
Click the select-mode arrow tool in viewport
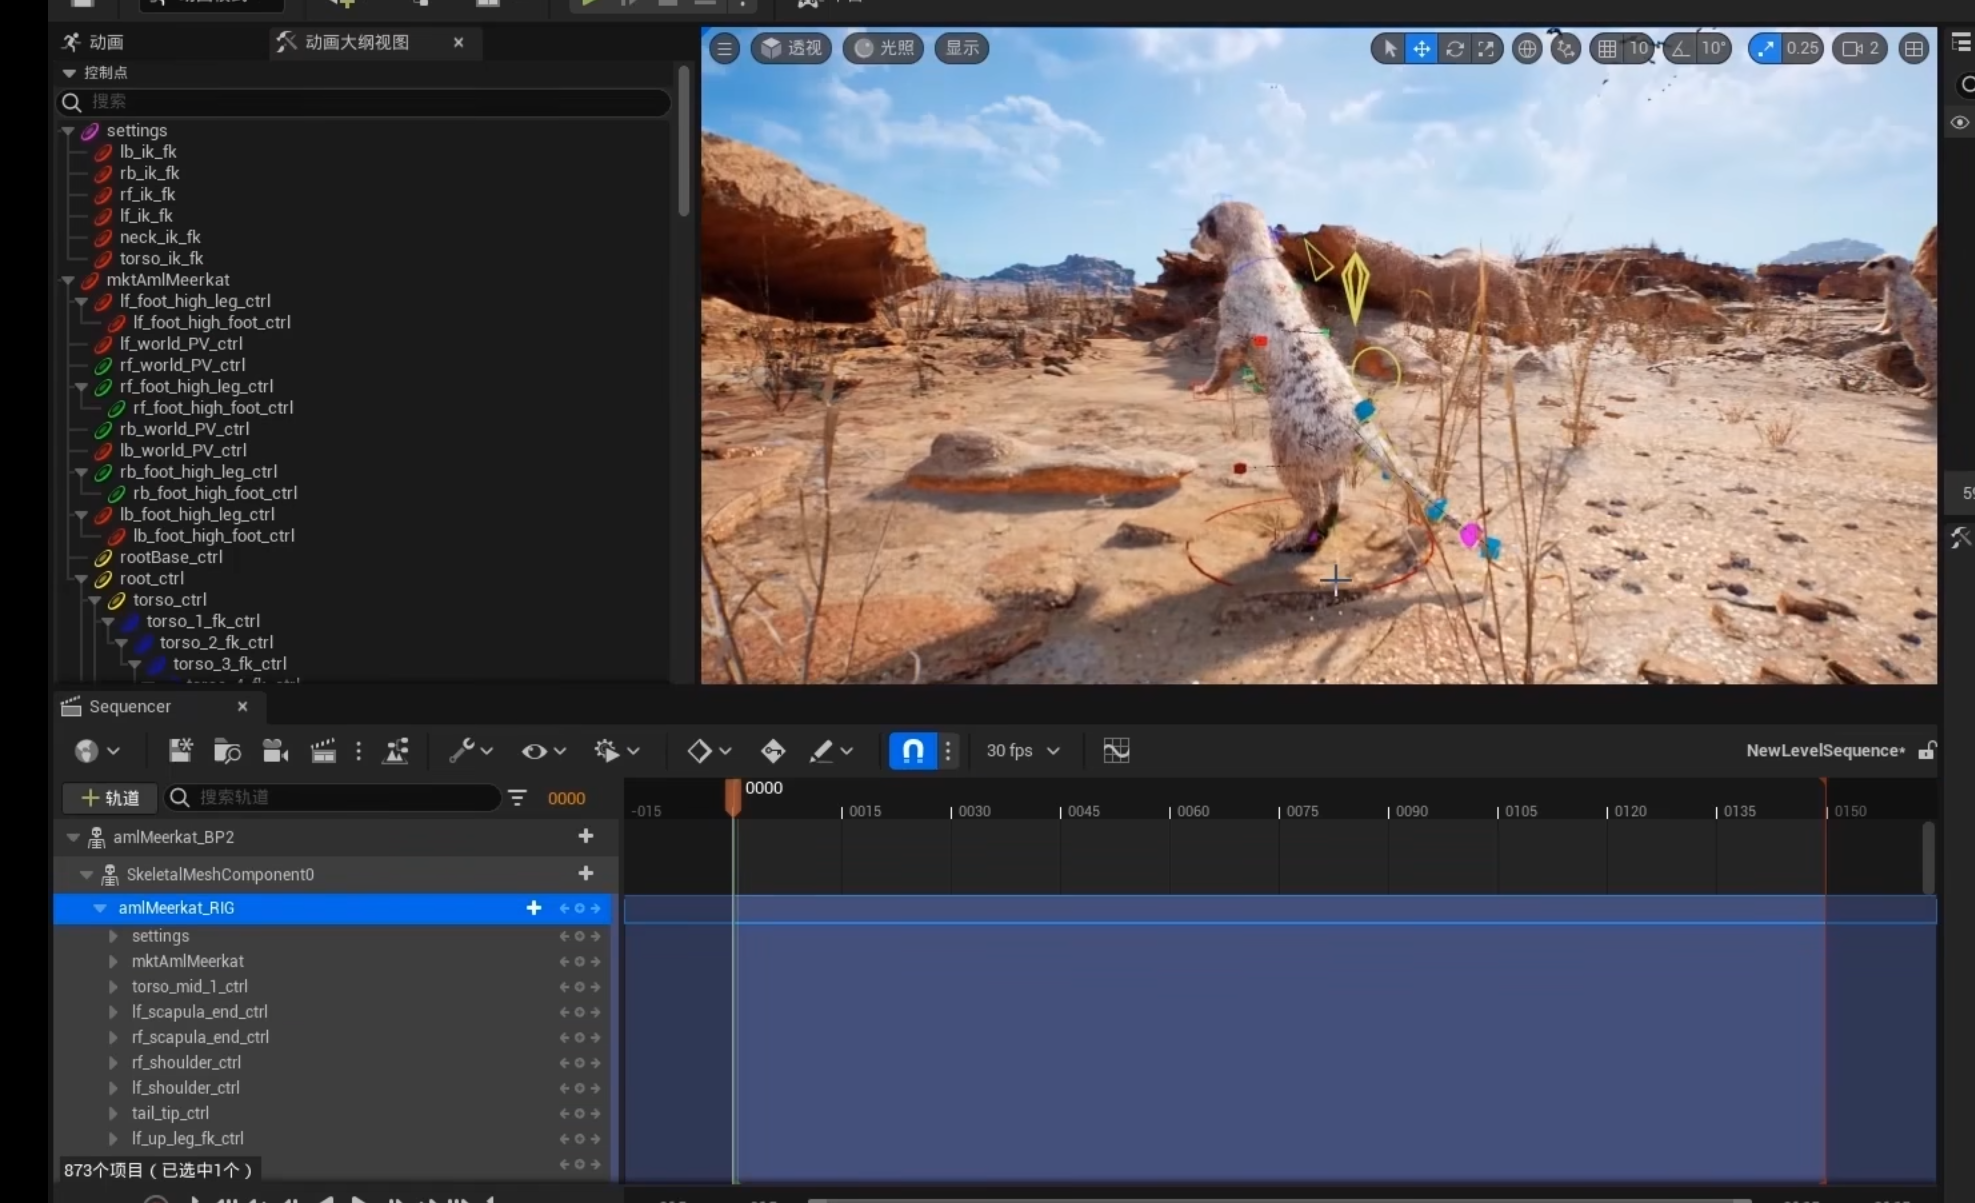[x=1389, y=48]
